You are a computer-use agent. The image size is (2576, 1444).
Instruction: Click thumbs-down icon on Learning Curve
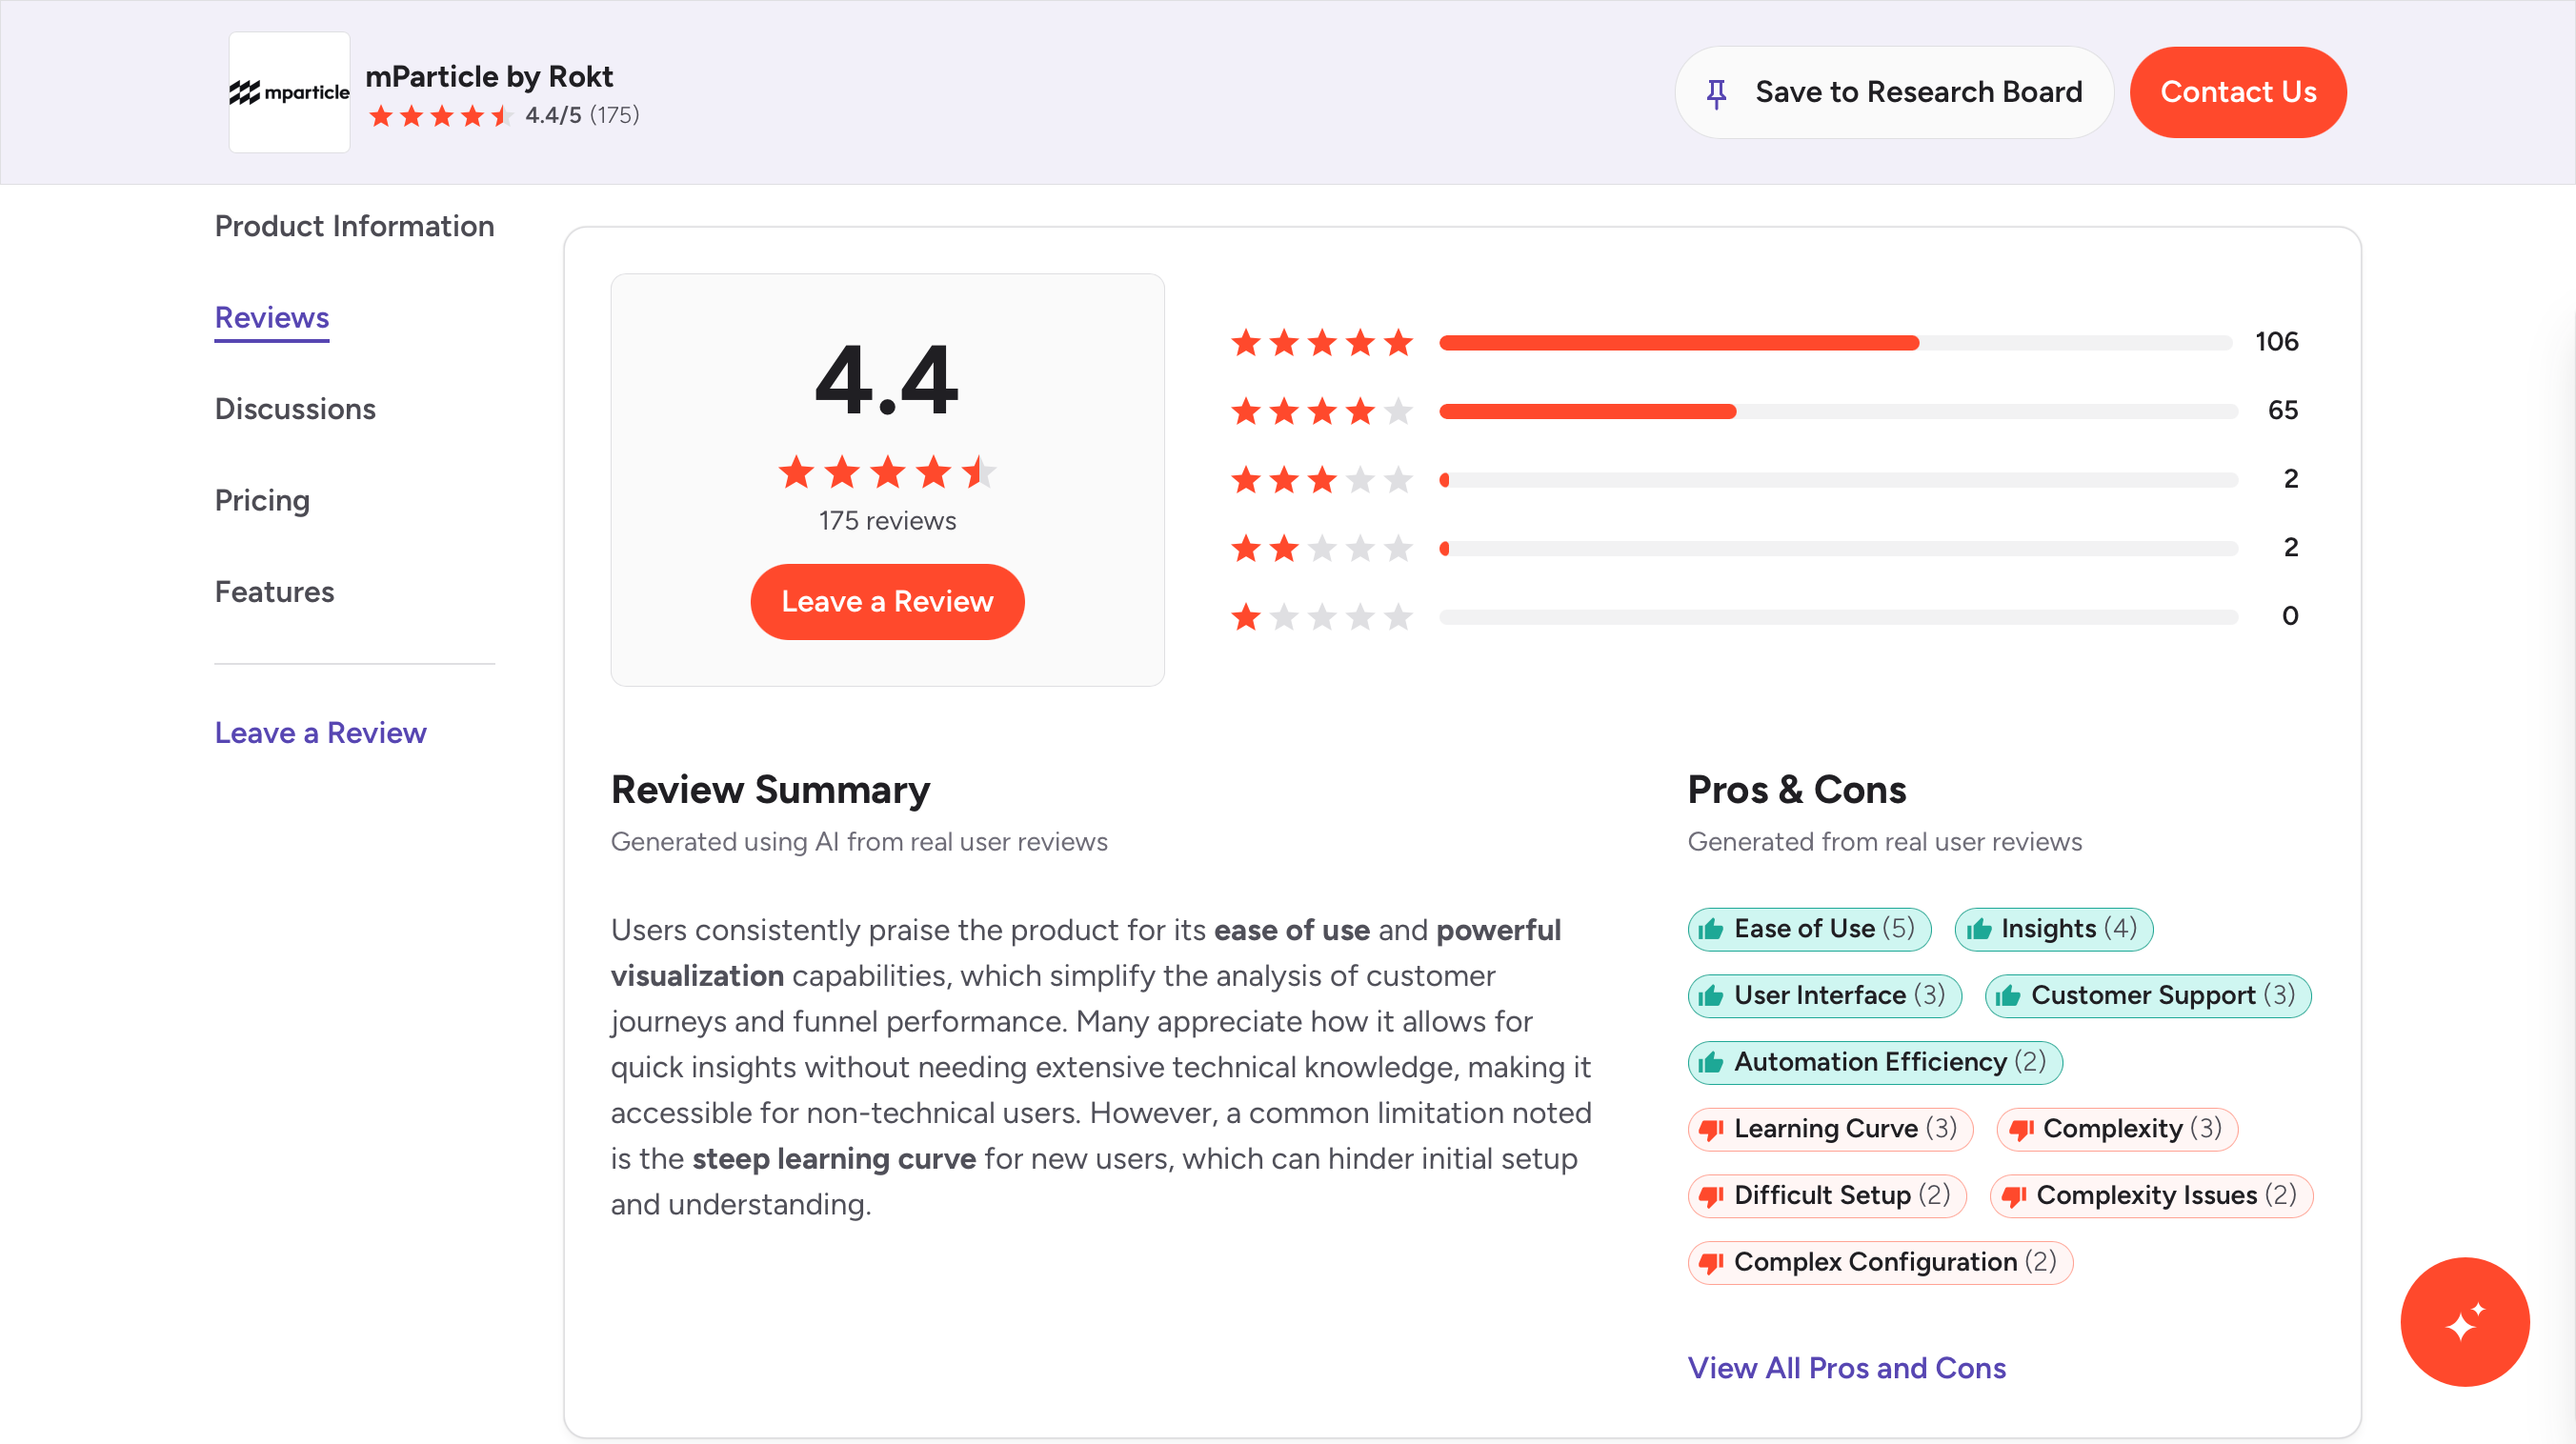click(1711, 1129)
